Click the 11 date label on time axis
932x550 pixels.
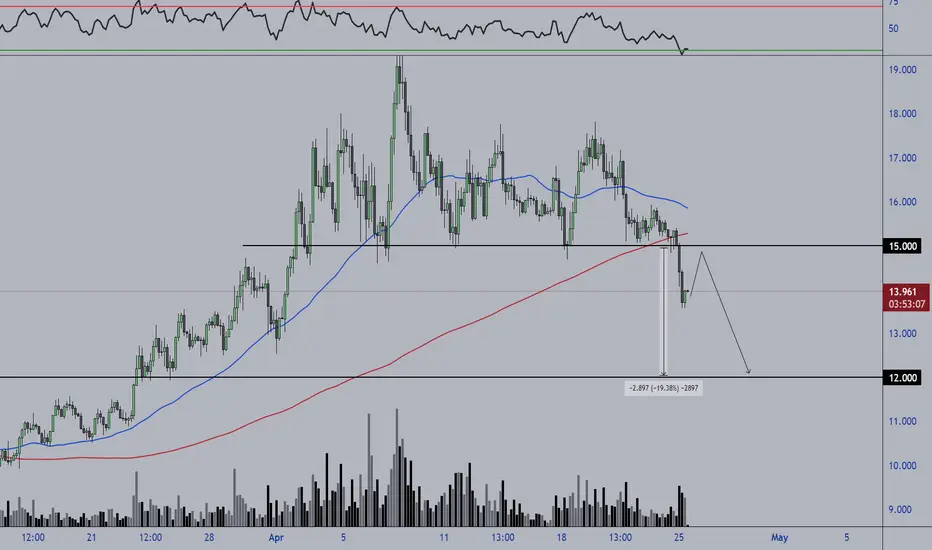point(444,538)
